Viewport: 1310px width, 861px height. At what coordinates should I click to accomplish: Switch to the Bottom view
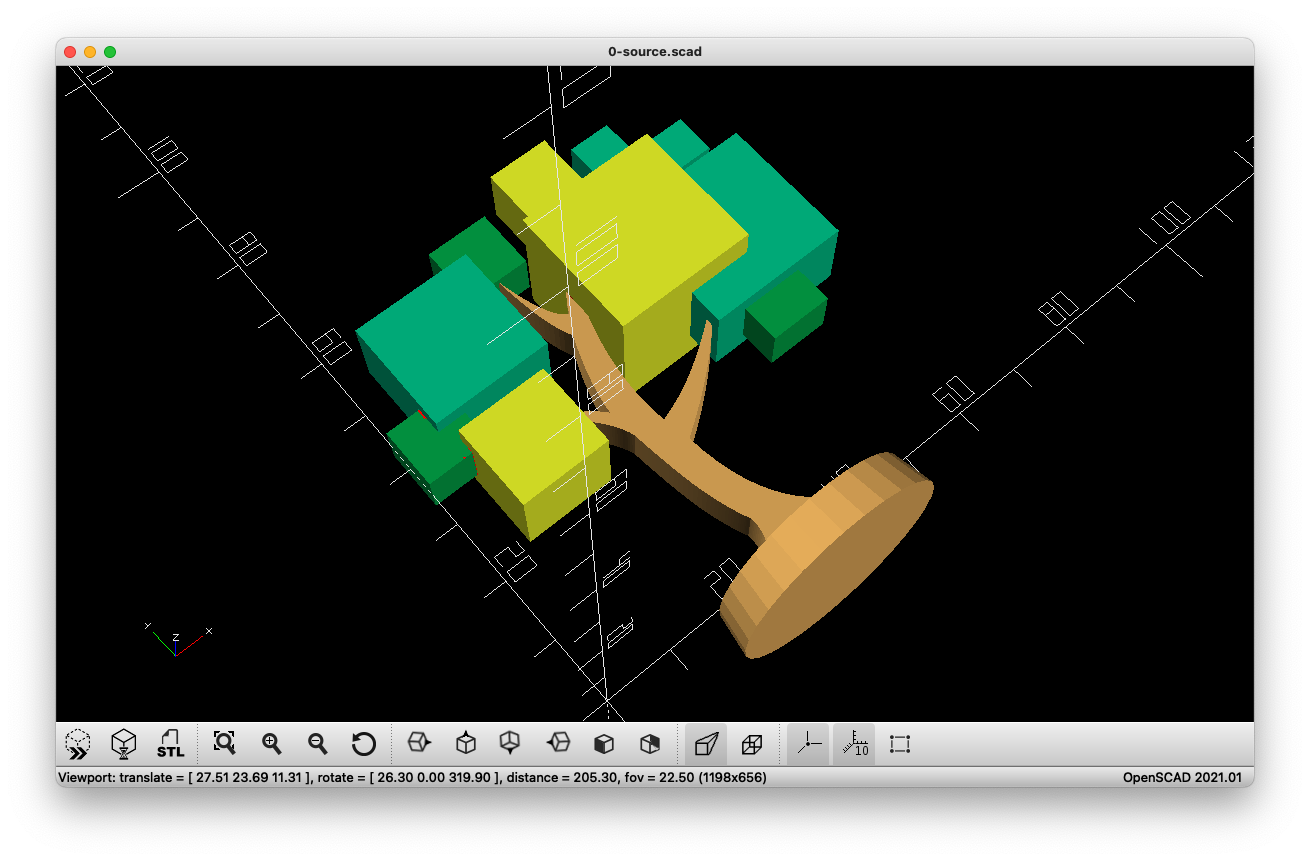point(511,743)
